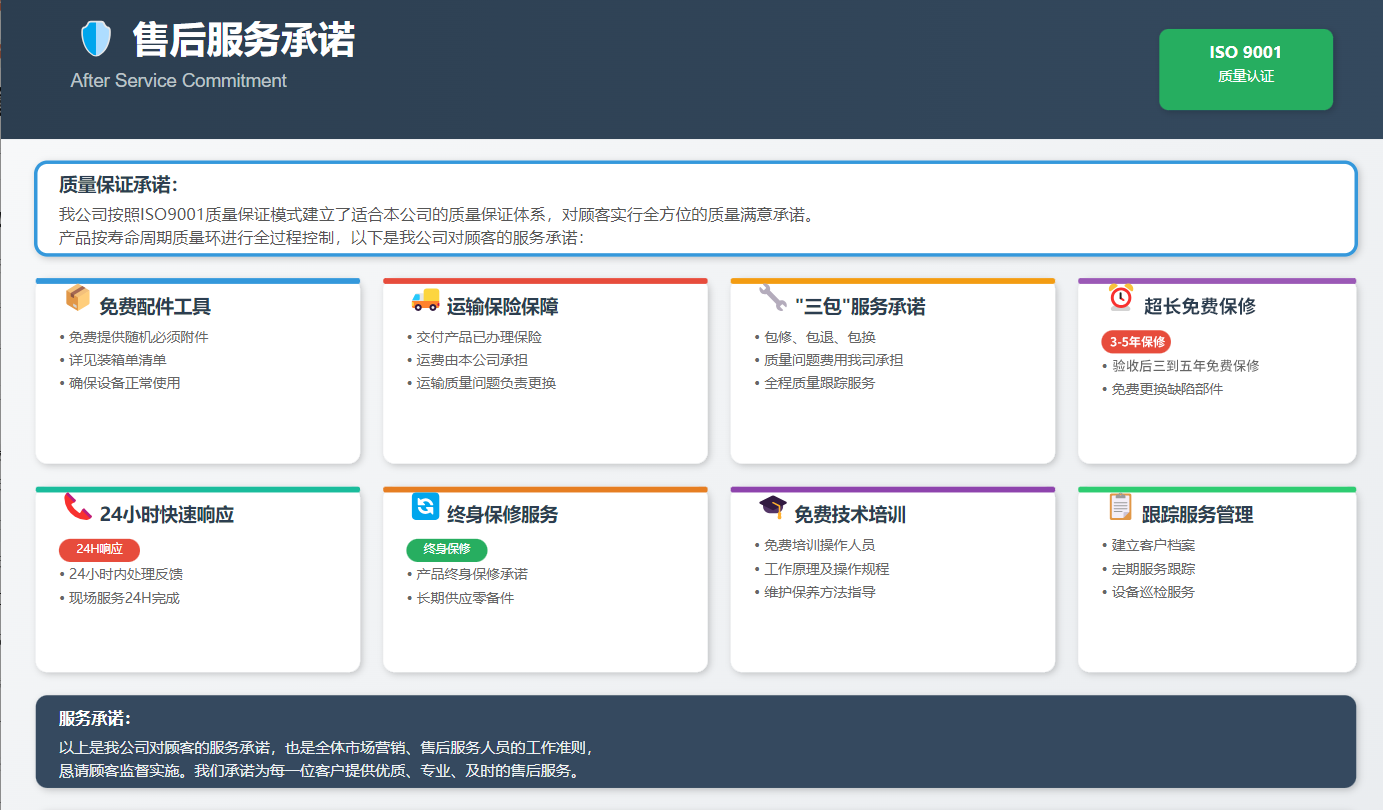Click the blue refresh icon for 终身保修服务
The width and height of the screenshot is (1383, 810).
[425, 506]
